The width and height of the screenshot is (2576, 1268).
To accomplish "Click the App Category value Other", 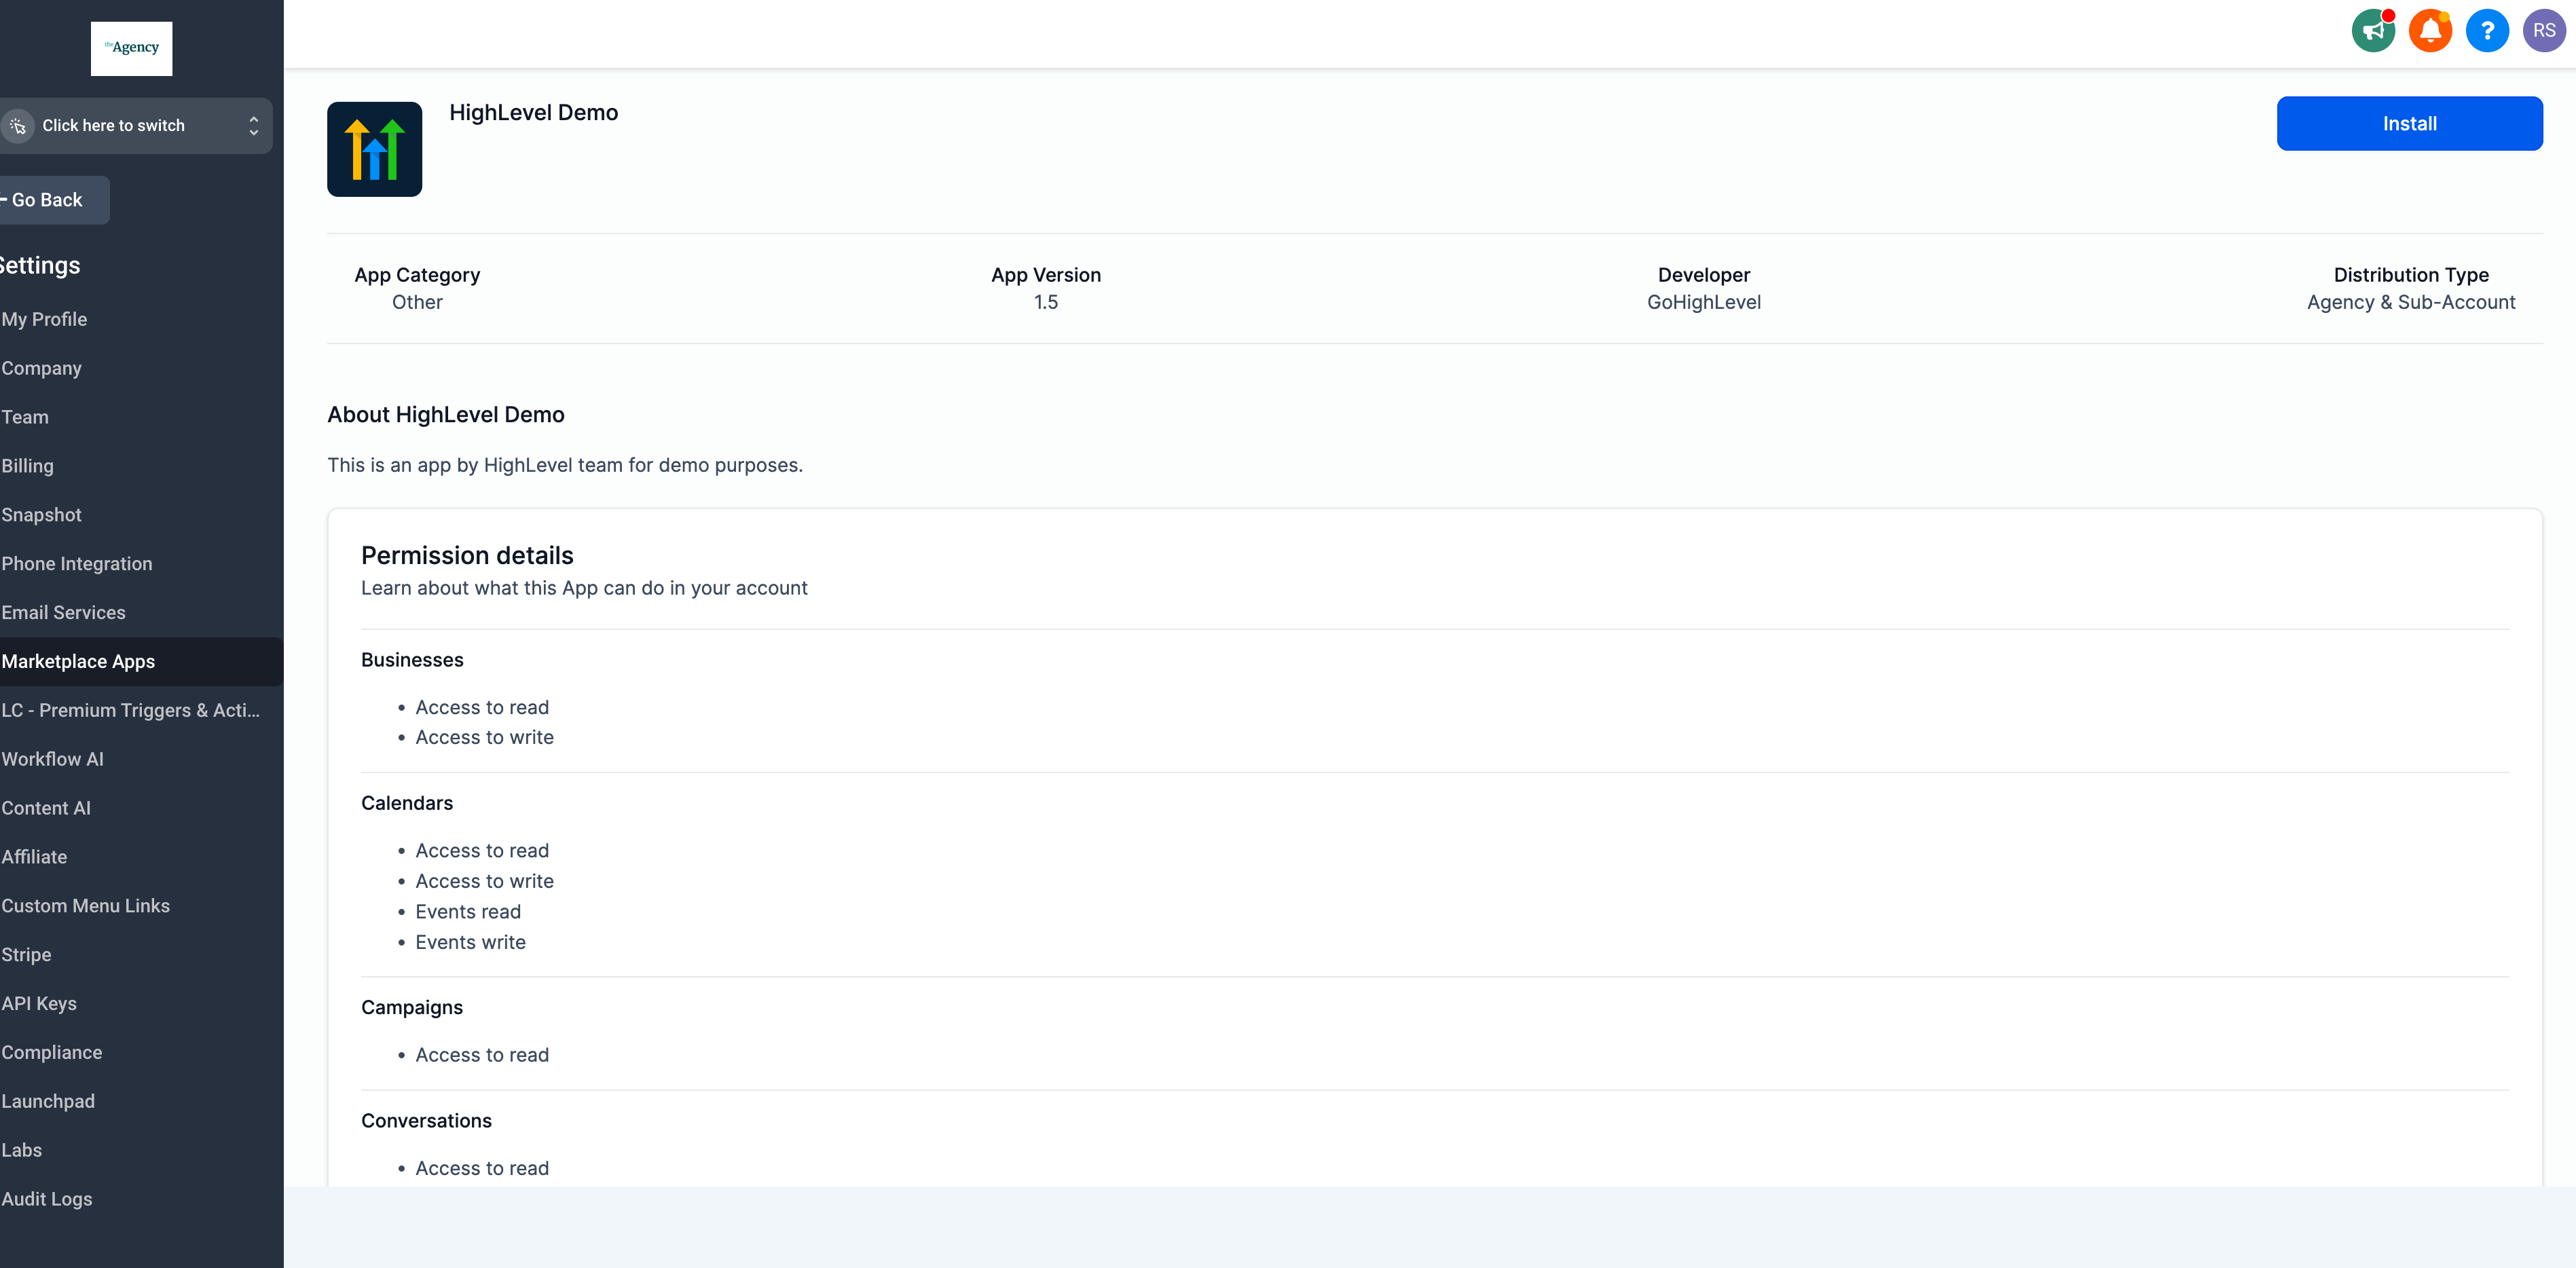I will coord(417,302).
